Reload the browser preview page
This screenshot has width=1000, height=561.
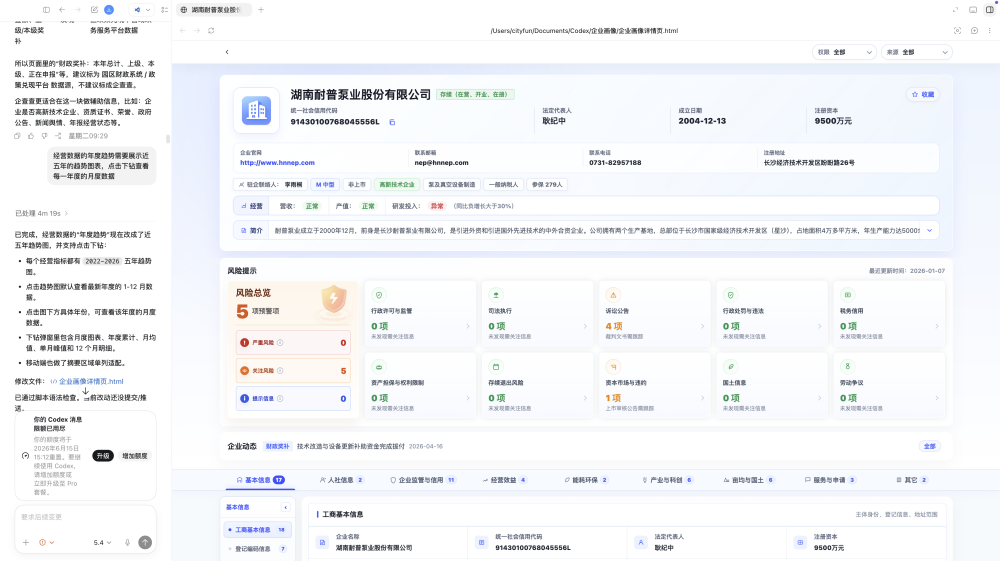211,31
